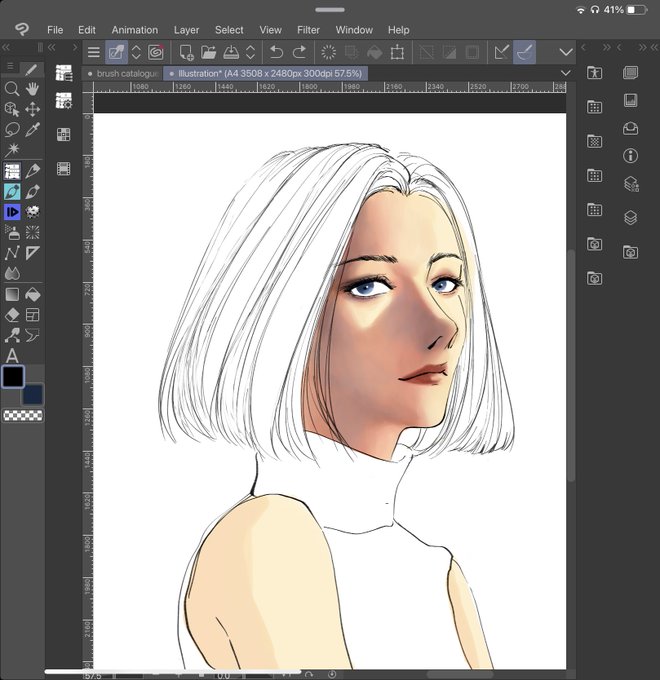This screenshot has height=680, width=660.
Task: Select the Move layer tool
Action: click(x=33, y=109)
